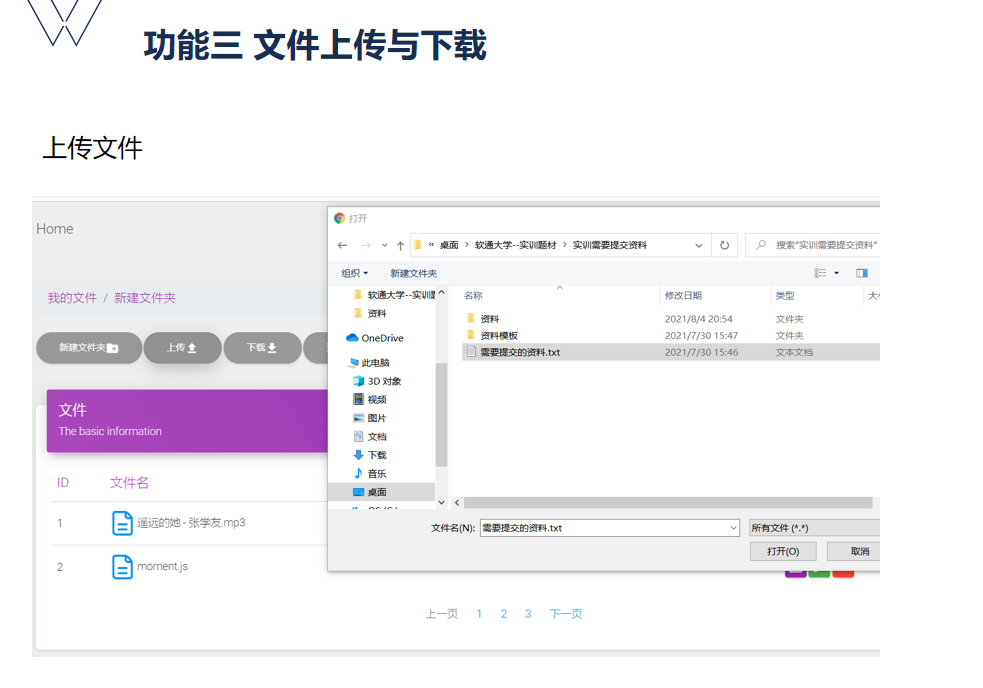Image resolution: width=983 pixels, height=688 pixels.
Task: Go to the next page with 下一页
Action: coord(565,613)
